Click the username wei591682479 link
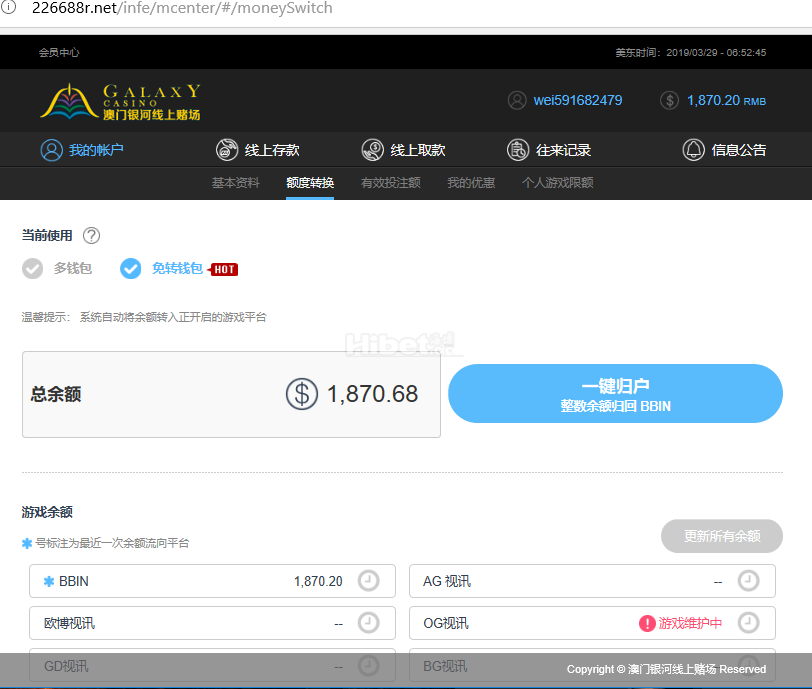812x689 pixels. point(577,100)
